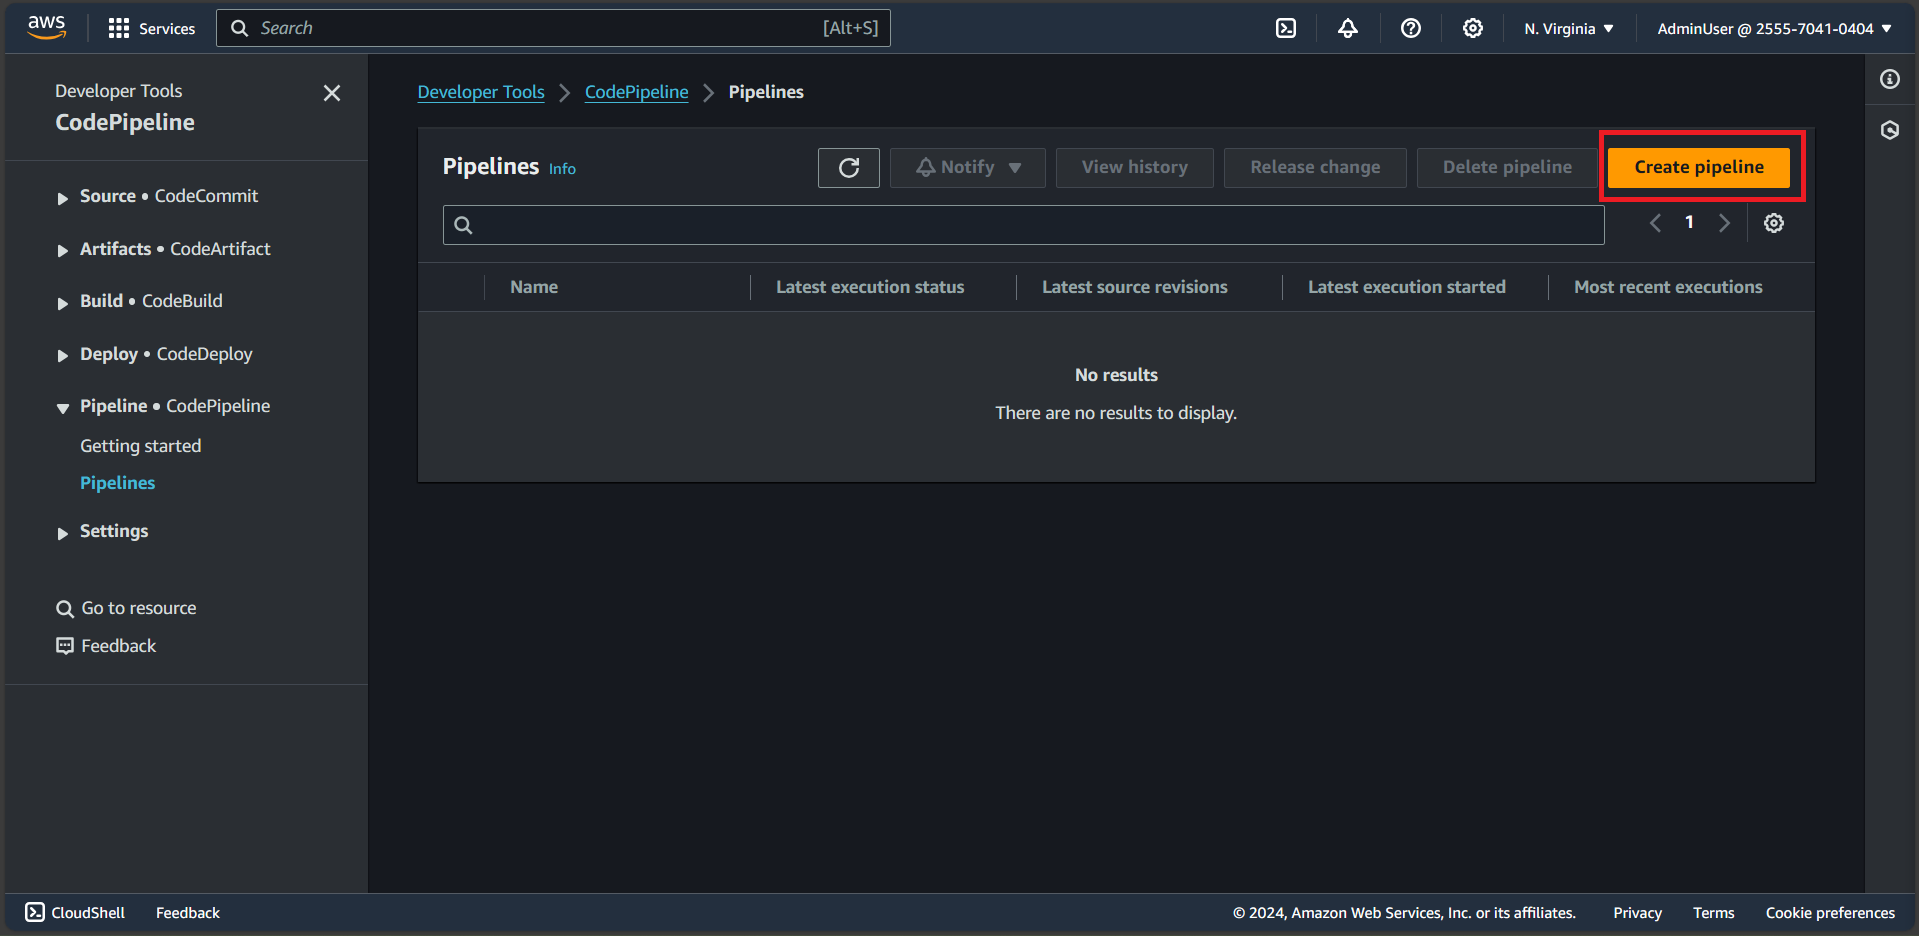The image size is (1919, 936).
Task: Collapse the Pipeline CodePipeline section
Action: 62,408
